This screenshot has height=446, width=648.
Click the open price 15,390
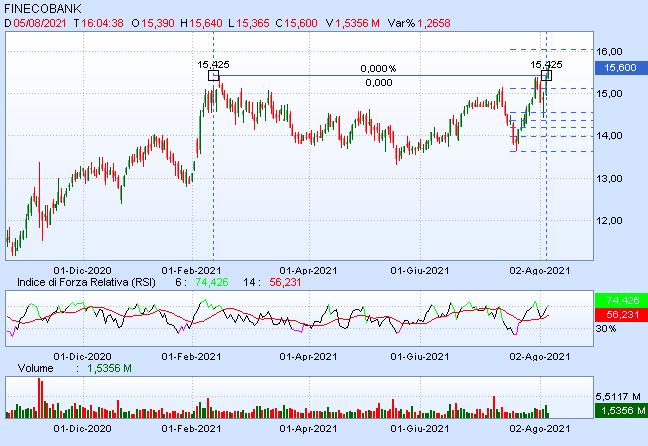(x=158, y=23)
